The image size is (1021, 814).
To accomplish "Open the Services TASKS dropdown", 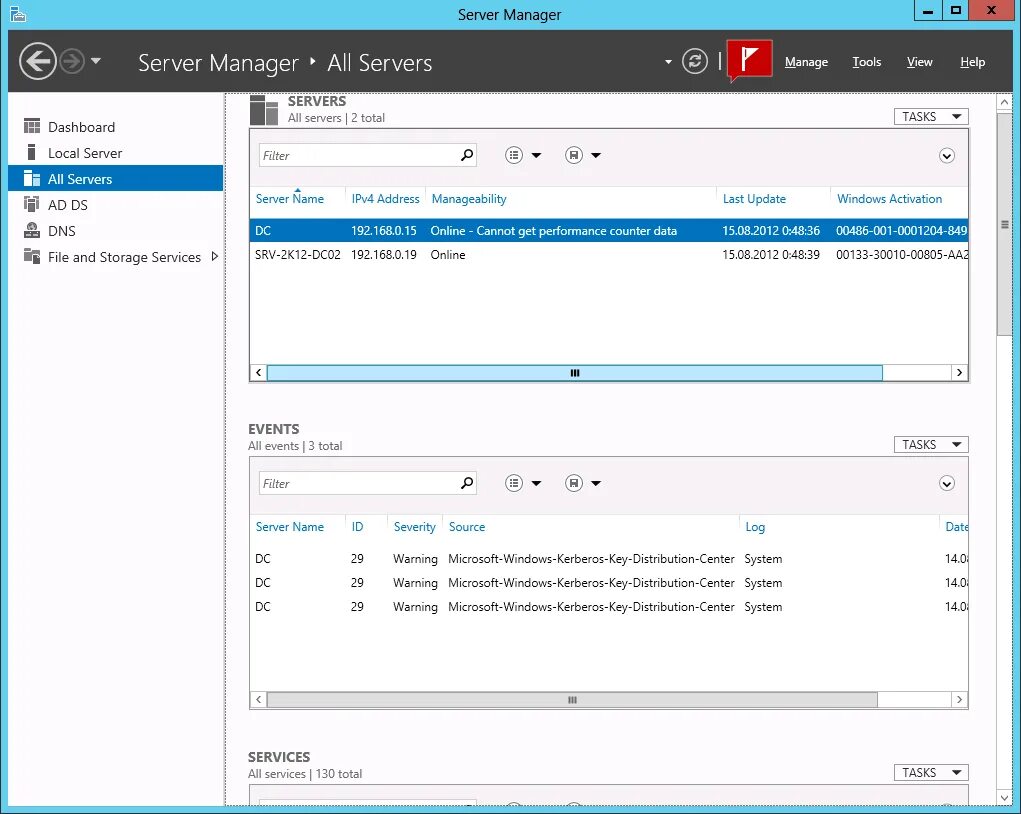I will point(930,773).
